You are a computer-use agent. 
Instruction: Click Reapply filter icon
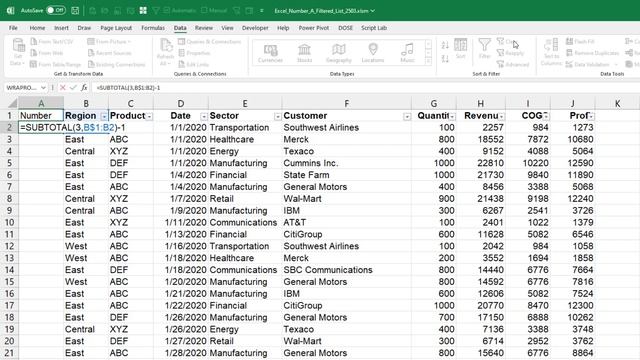pyautogui.click(x=500, y=53)
